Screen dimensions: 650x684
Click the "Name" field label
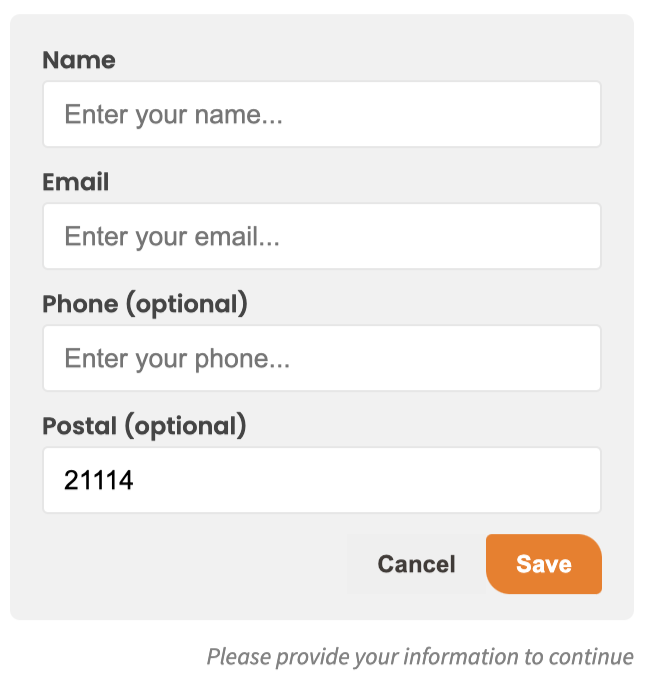click(79, 60)
